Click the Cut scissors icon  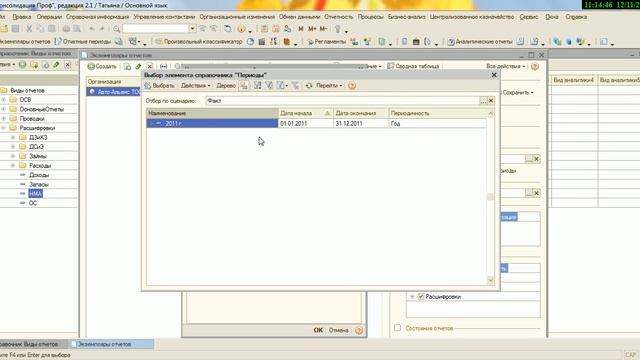coord(29,29)
